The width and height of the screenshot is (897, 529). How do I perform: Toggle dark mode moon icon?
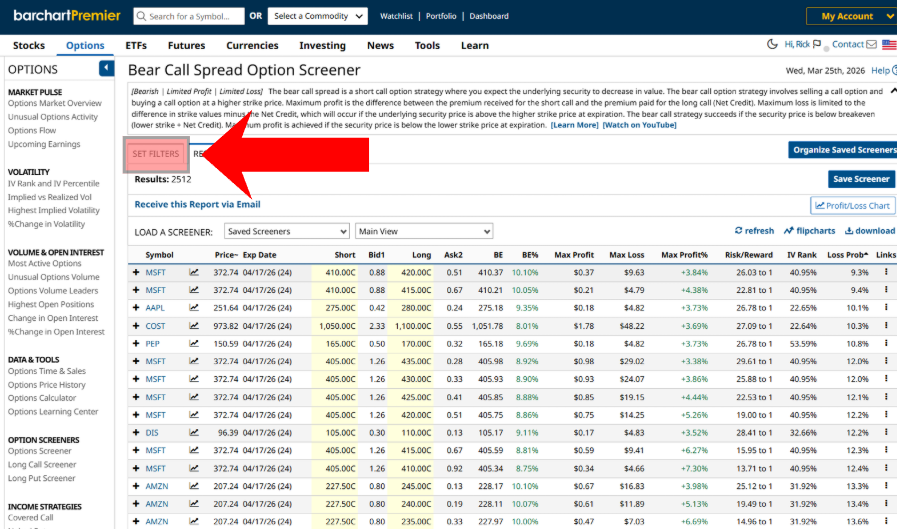(x=771, y=45)
